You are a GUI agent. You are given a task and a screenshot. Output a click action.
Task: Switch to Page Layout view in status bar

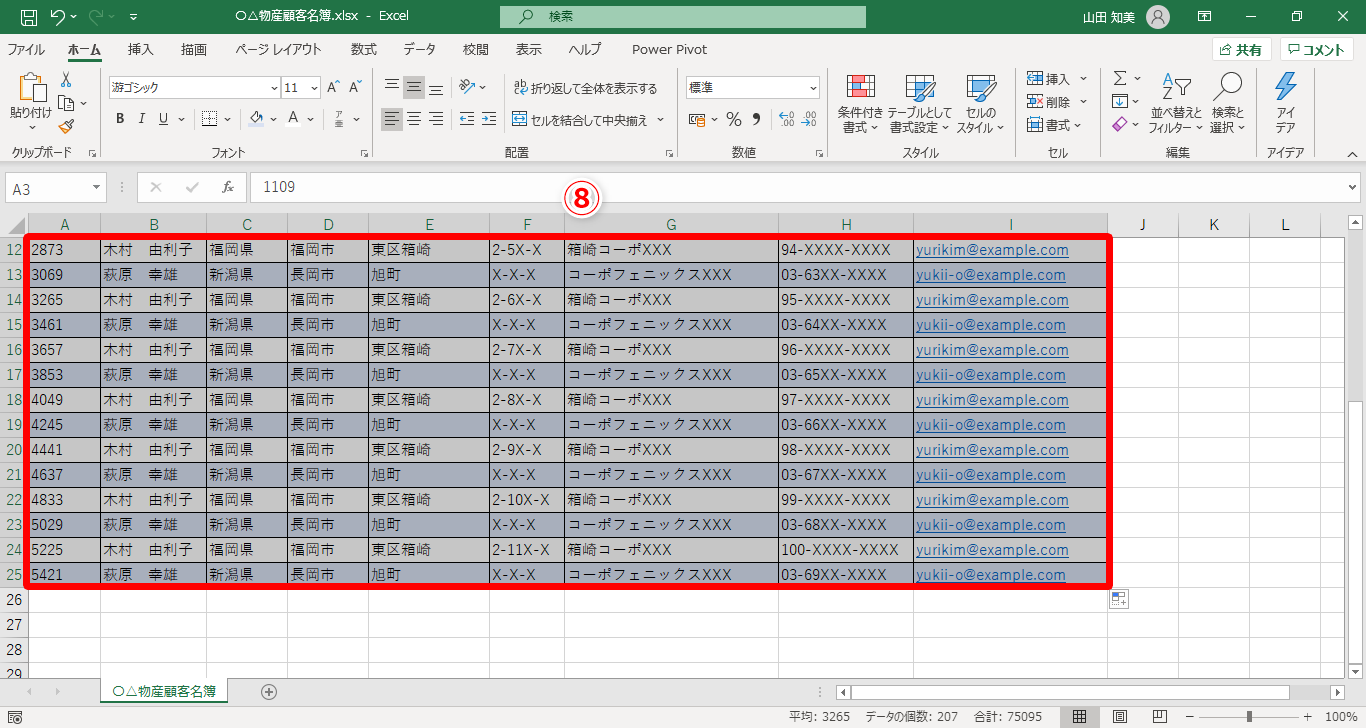tap(1120, 716)
